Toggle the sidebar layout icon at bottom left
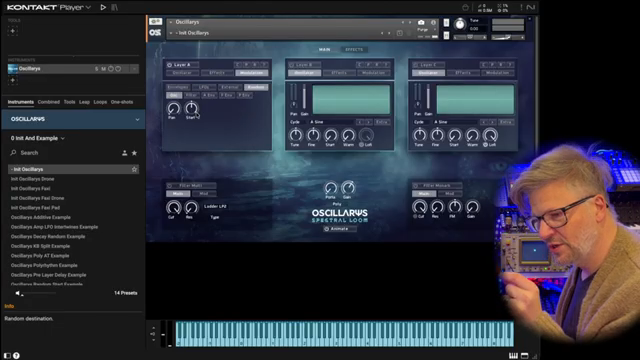The width and height of the screenshot is (640, 360). 7,356
